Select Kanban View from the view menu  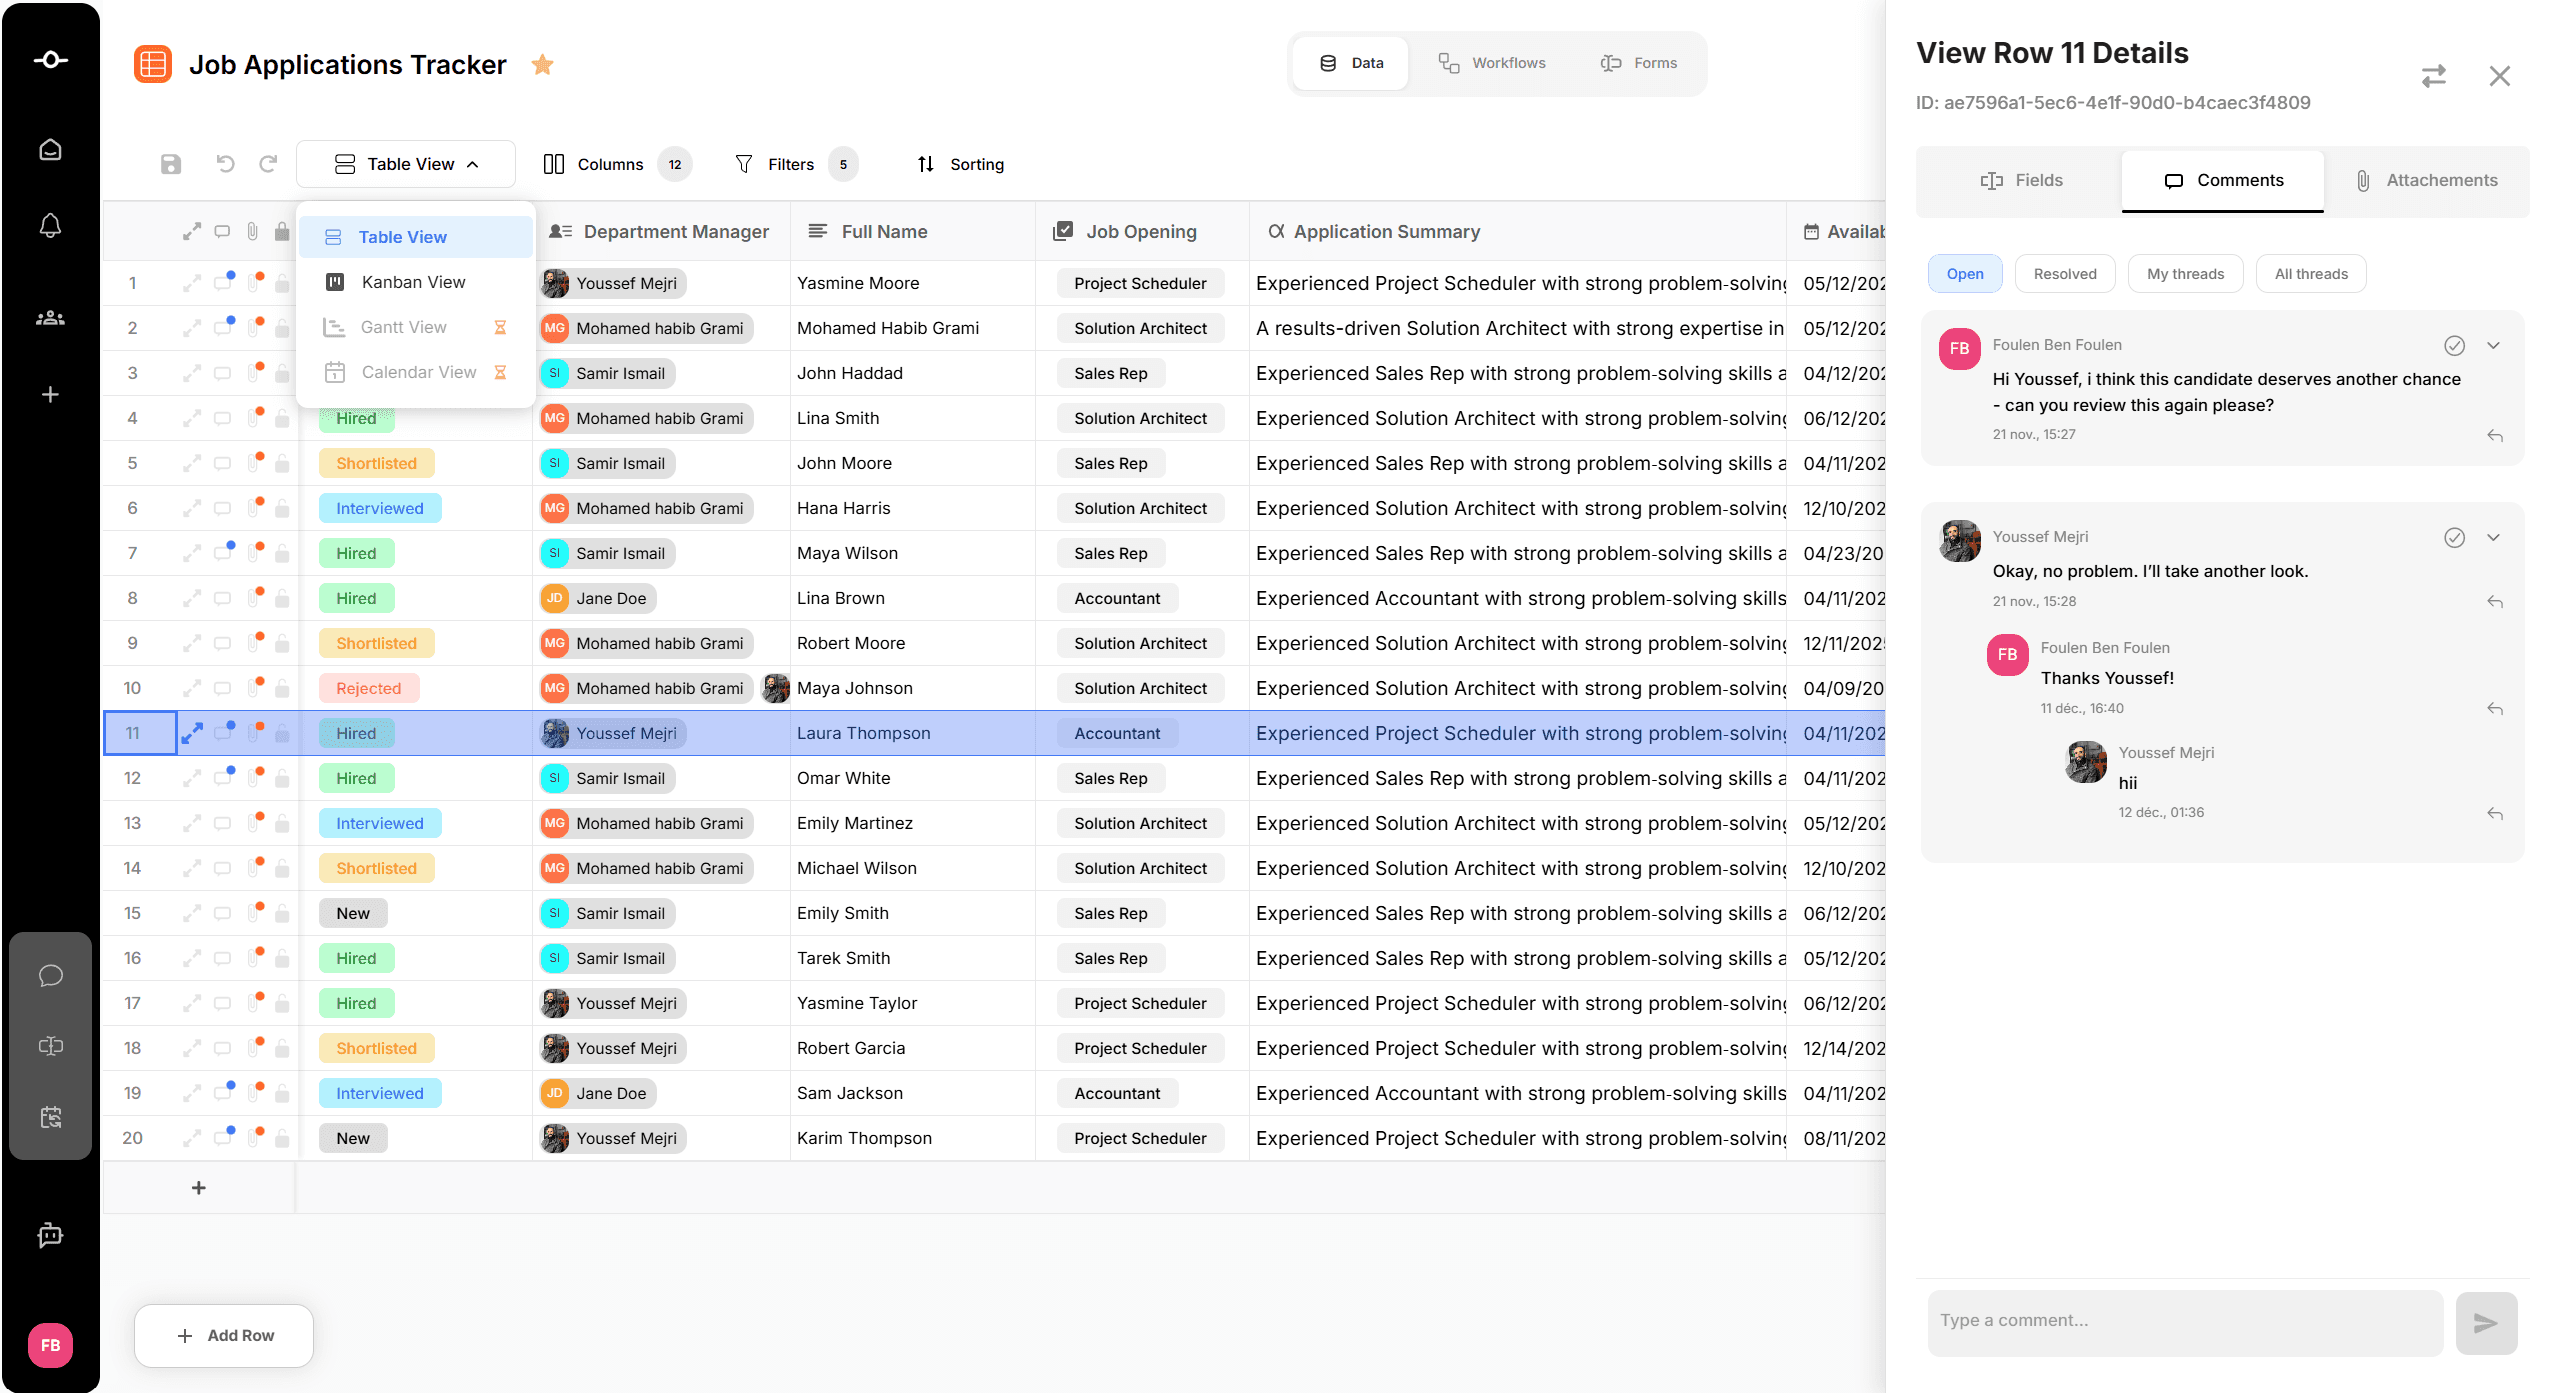[413, 282]
